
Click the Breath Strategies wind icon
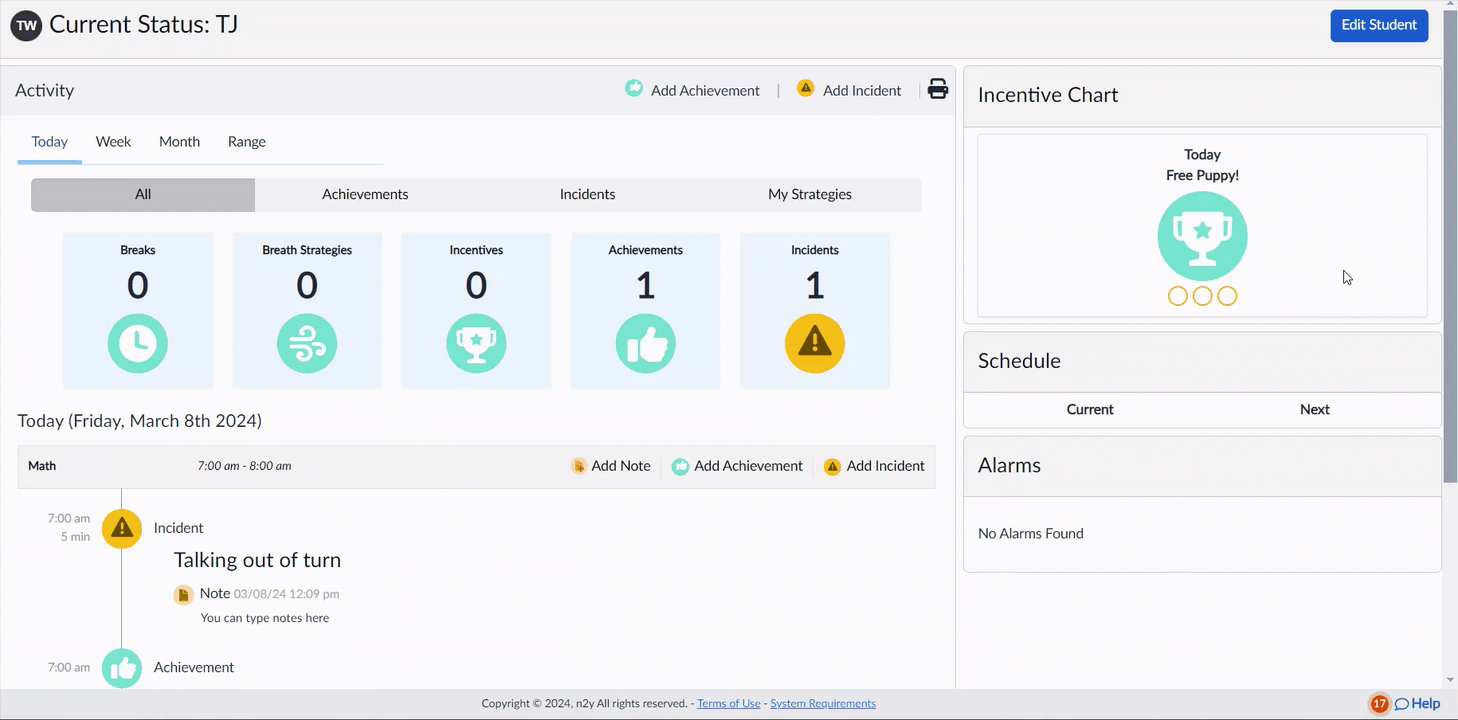pos(307,343)
